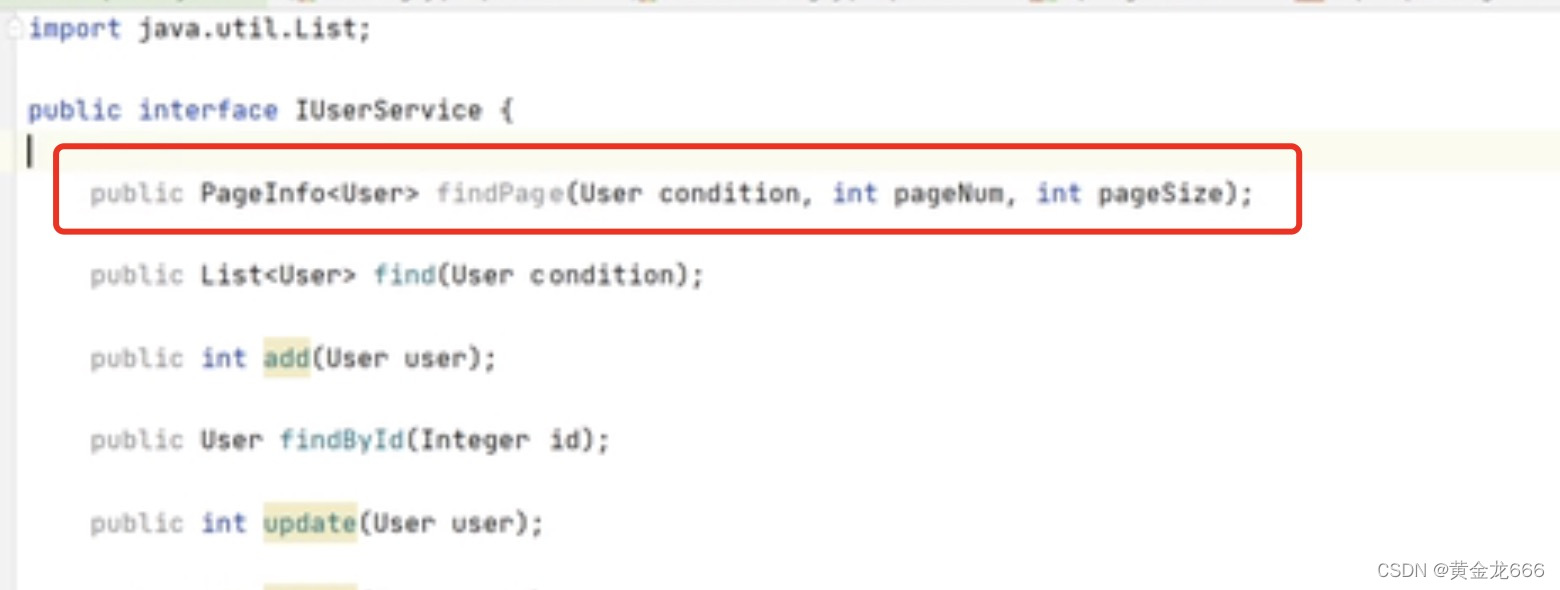The image size is (1560, 590).
Task: Click the find(User condition) method name
Action: 404,275
